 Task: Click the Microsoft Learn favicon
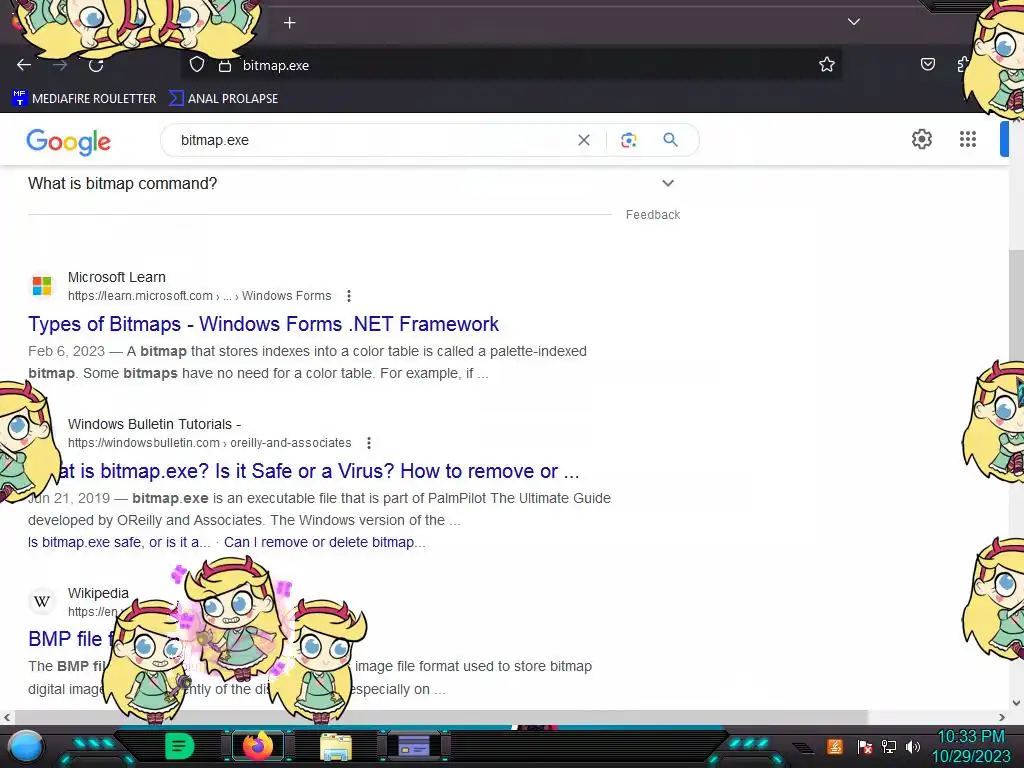[x=42, y=285]
